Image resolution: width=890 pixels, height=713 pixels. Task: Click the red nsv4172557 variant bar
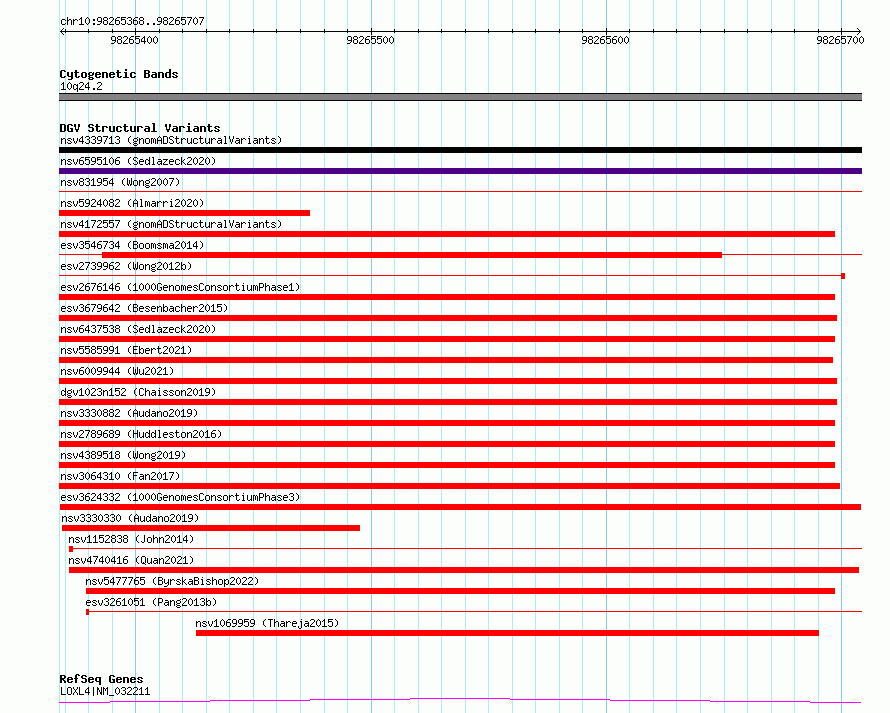(447, 234)
